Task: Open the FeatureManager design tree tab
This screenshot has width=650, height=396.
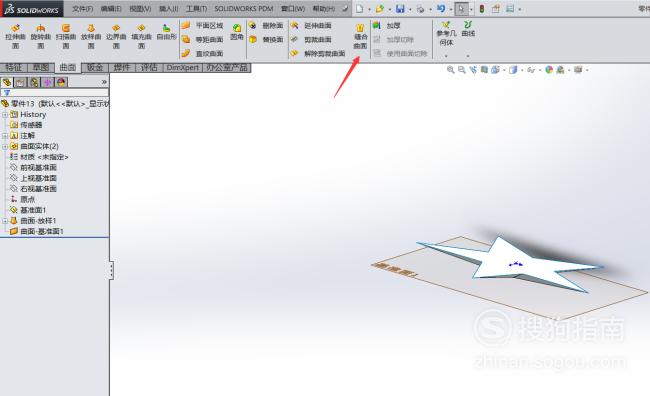Action: click(7, 83)
